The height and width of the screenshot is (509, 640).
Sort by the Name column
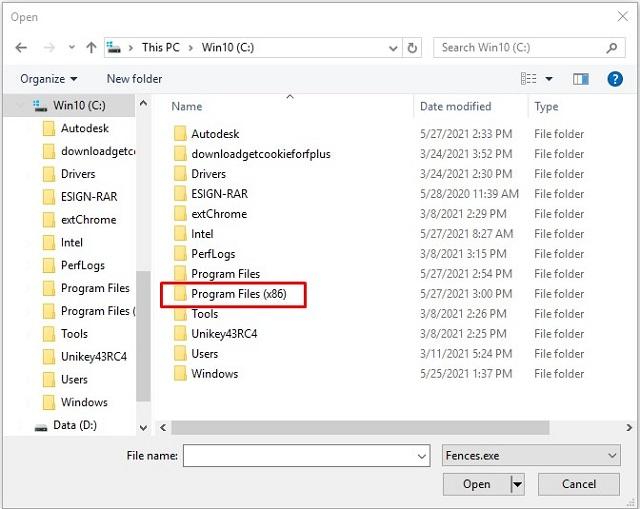(x=187, y=107)
